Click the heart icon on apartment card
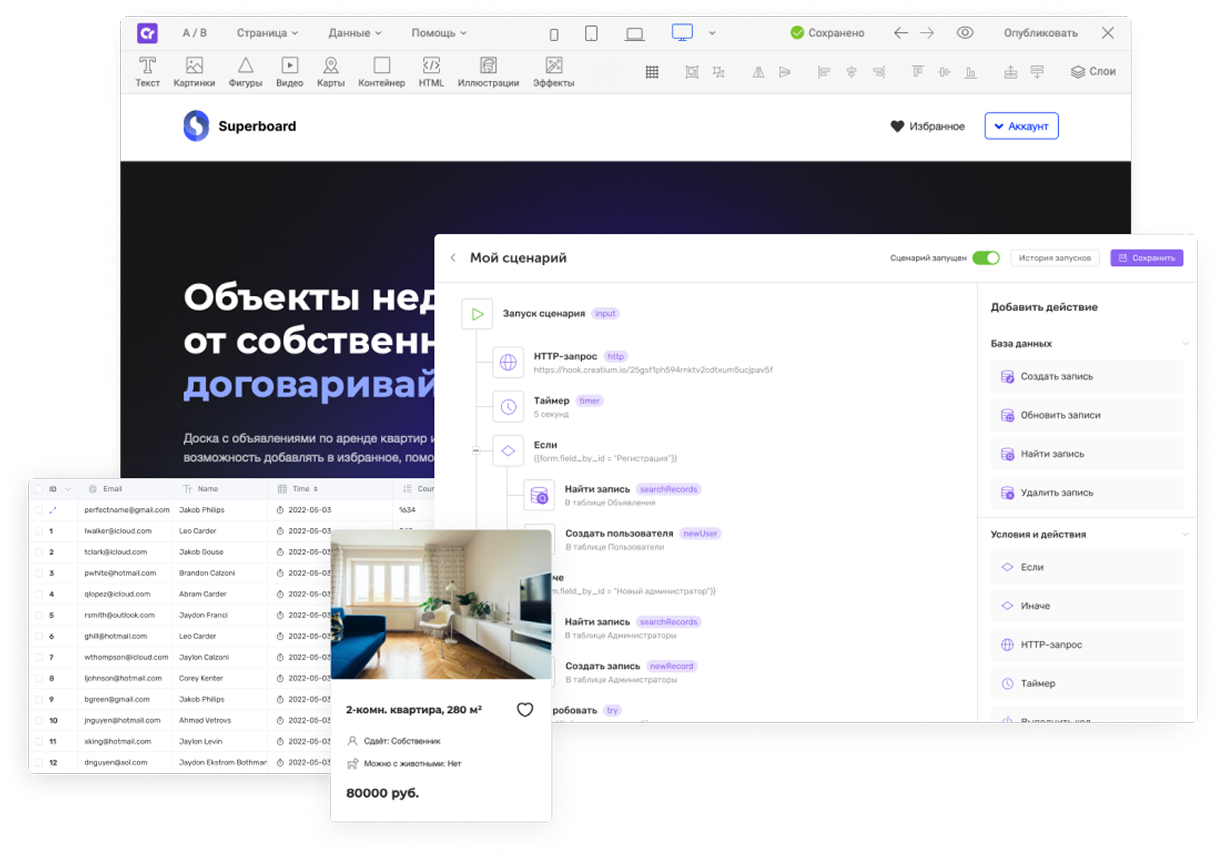Screen dimensions: 1226x862 (525, 710)
